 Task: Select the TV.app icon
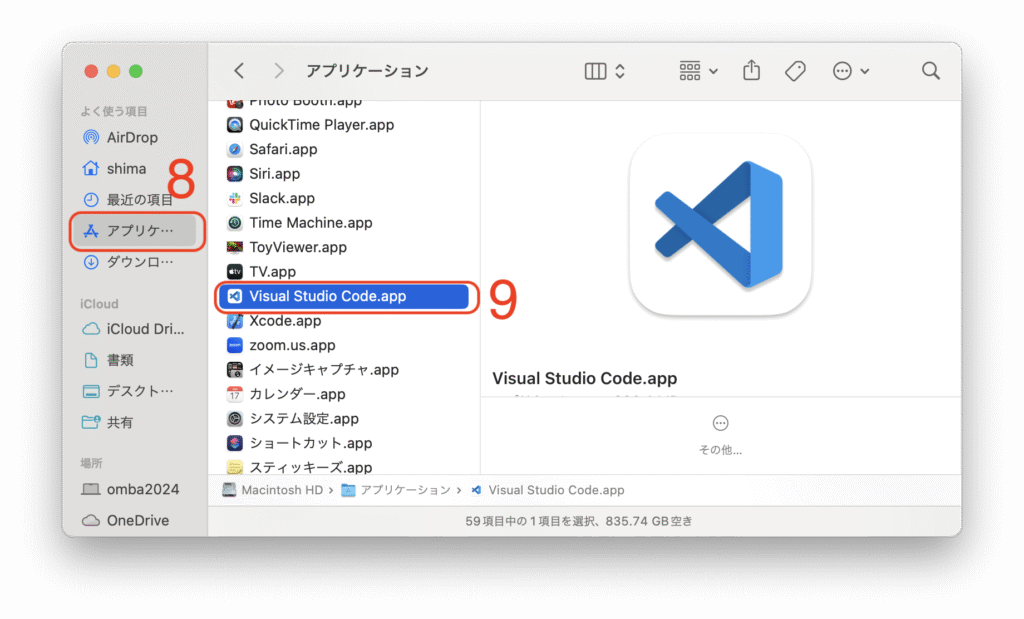click(234, 272)
